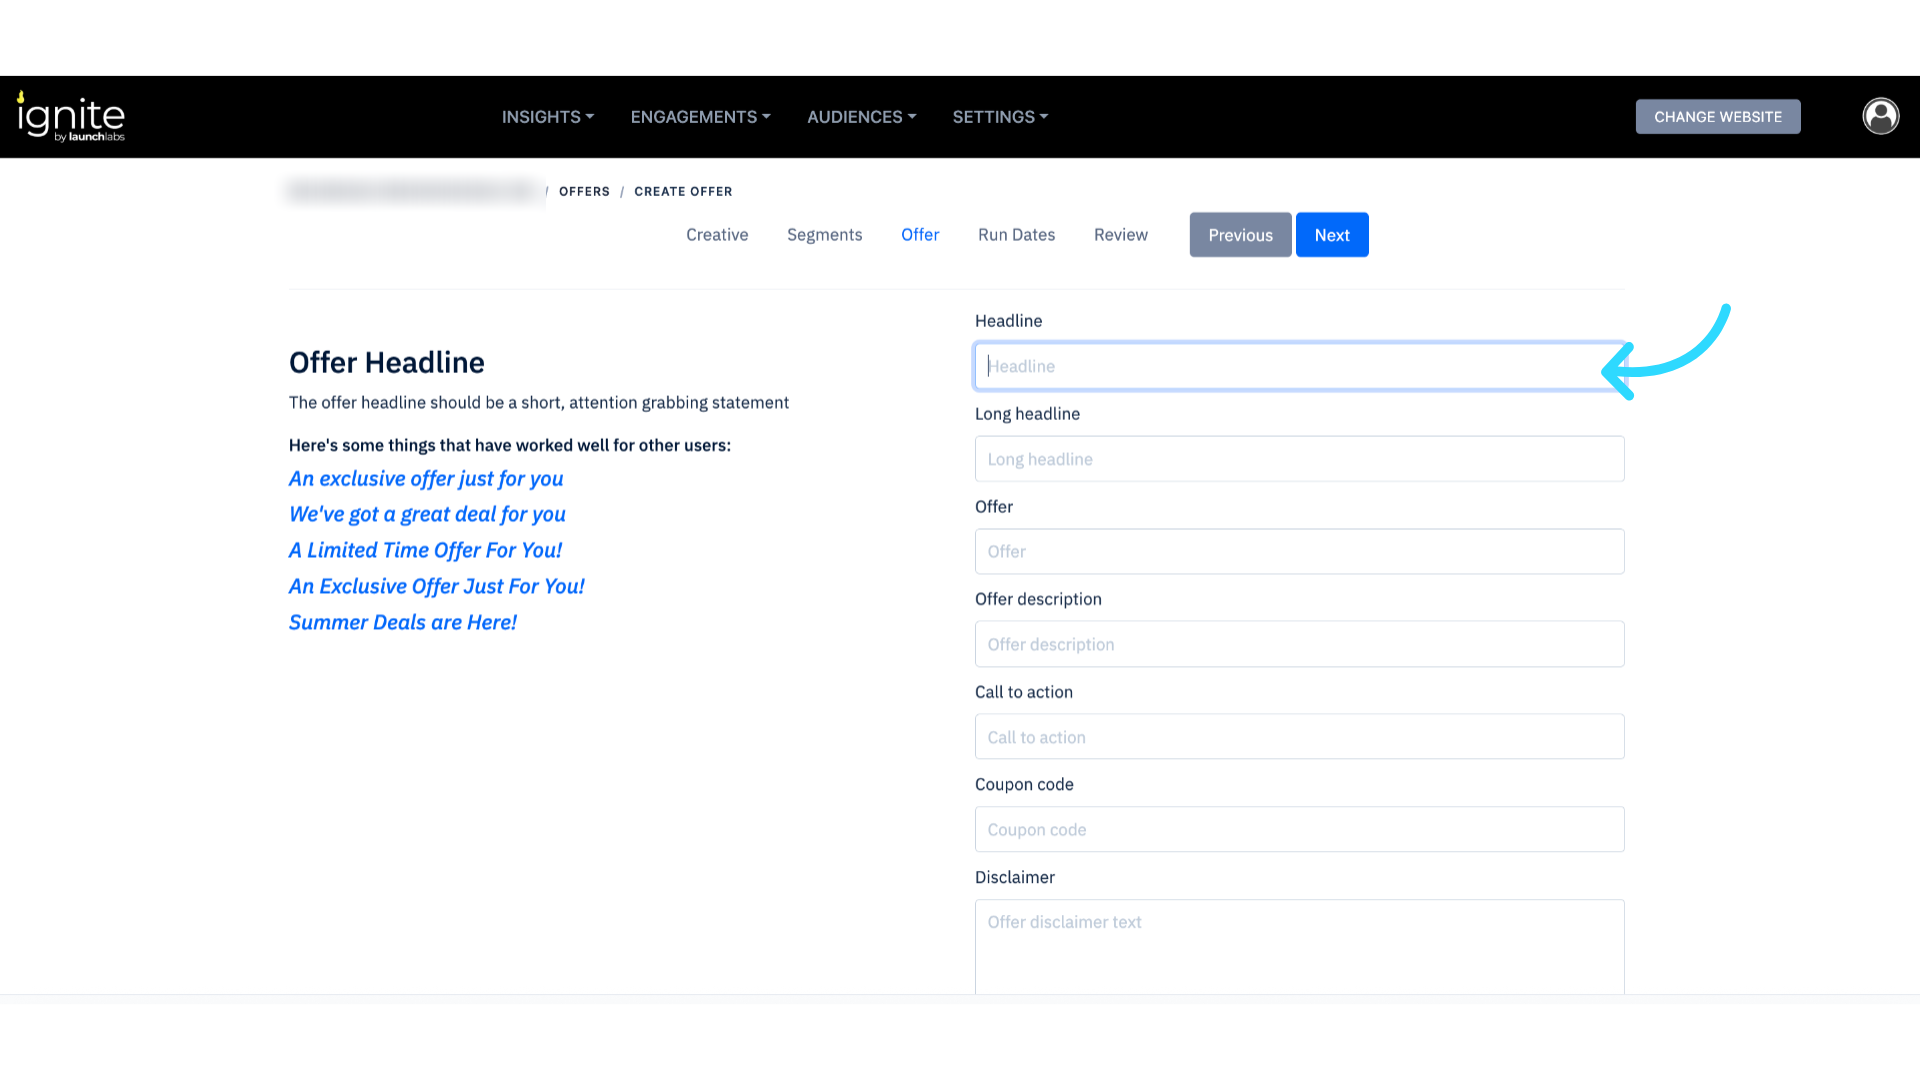Expand the Audiences dropdown
Screen dimensions: 1920x1080
click(x=861, y=117)
